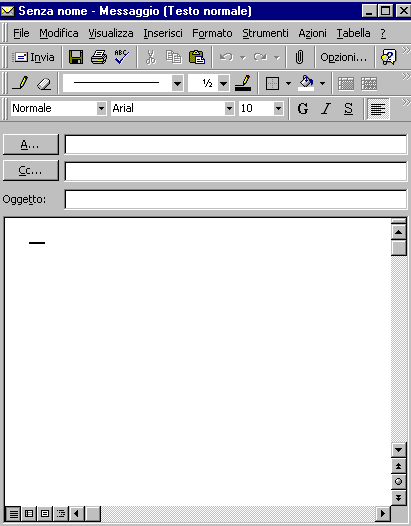The image size is (411, 526).
Task: Expand the Normale style dropdown
Action: pos(101,108)
